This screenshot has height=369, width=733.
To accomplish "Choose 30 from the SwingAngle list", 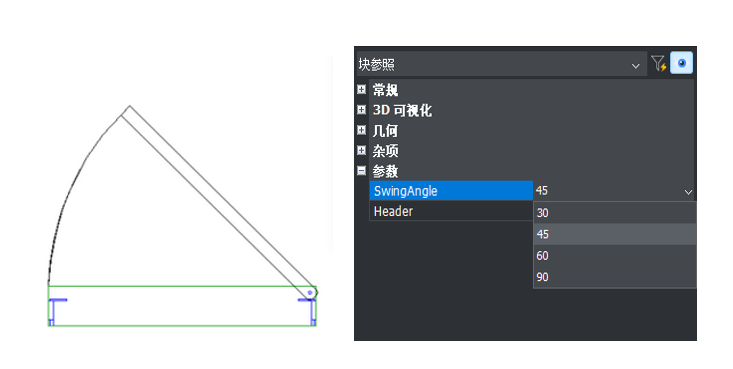I will pos(615,213).
